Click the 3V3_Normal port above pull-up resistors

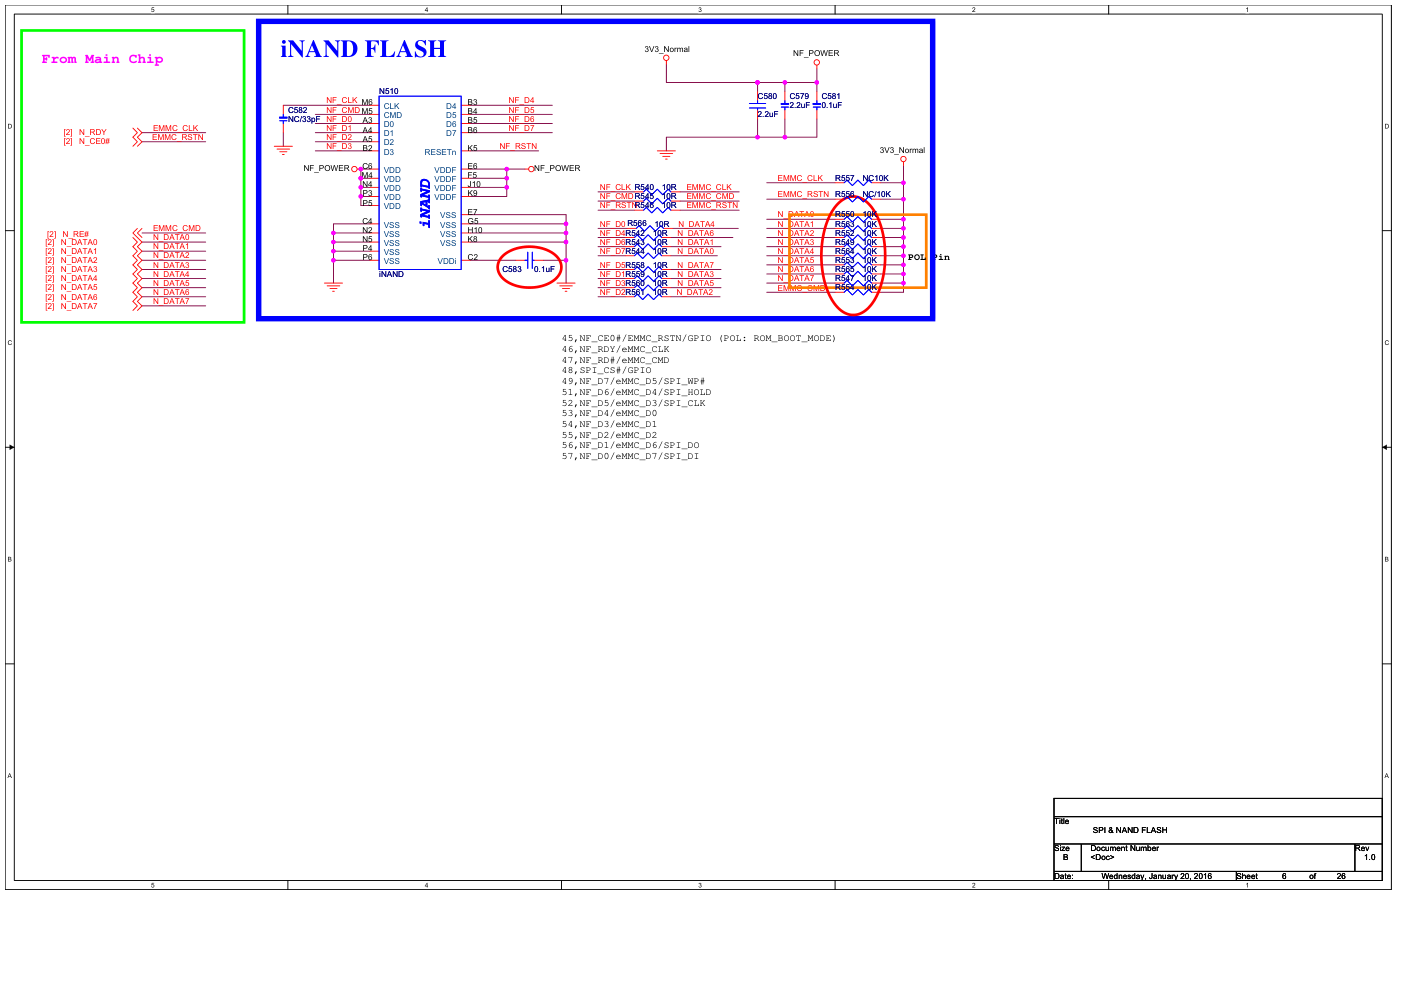[903, 159]
